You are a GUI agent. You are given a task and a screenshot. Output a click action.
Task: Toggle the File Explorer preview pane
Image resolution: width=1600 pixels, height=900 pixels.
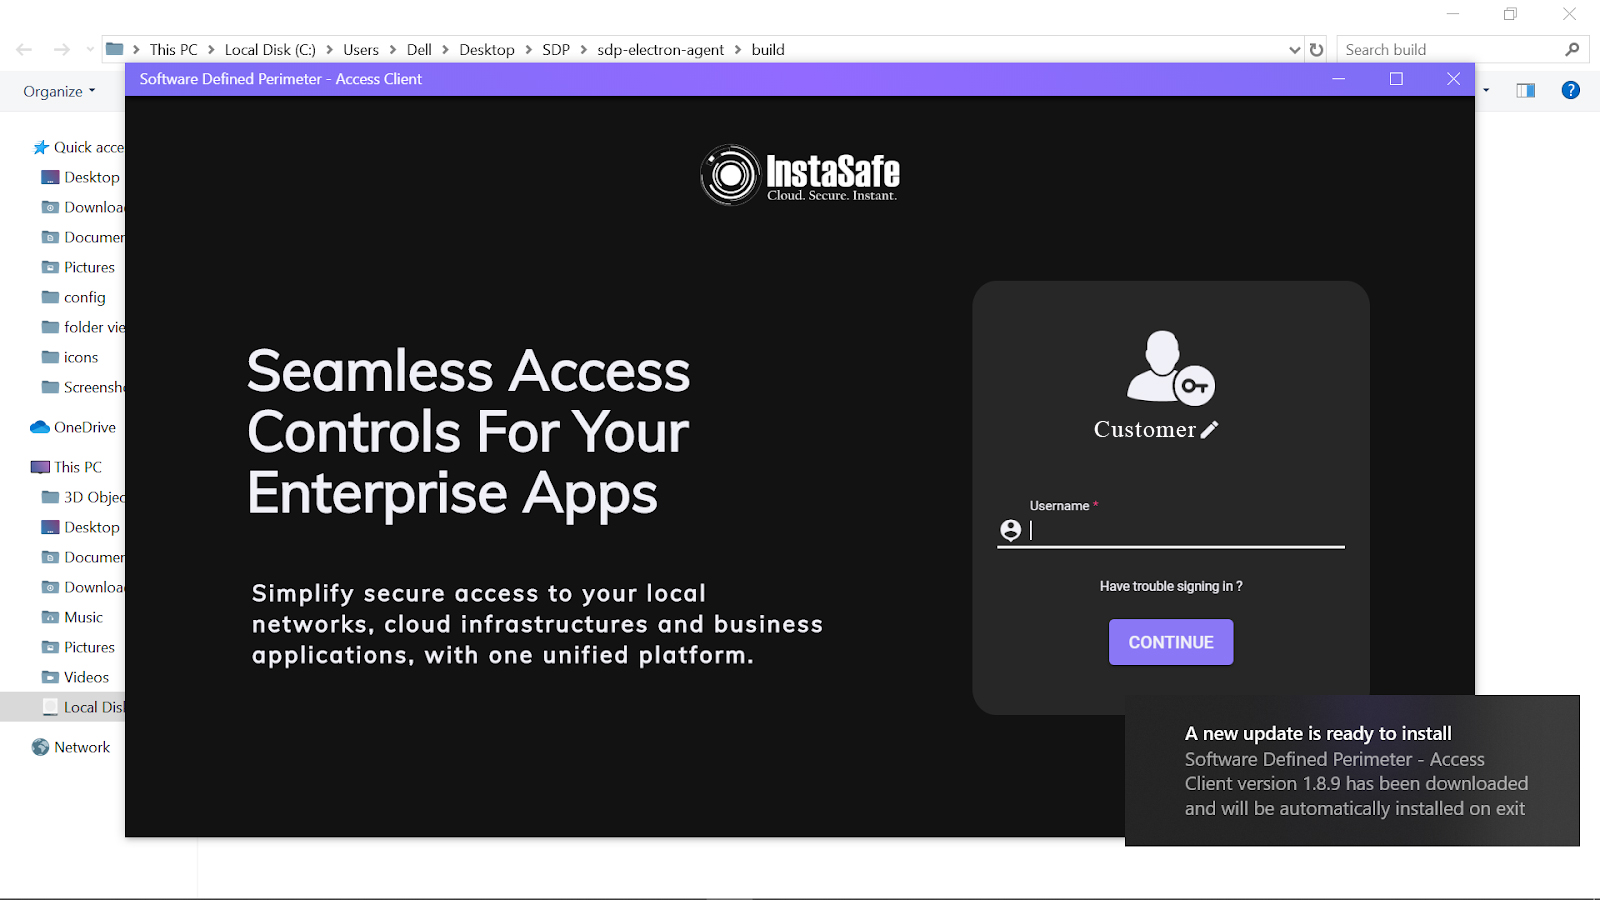click(1525, 90)
